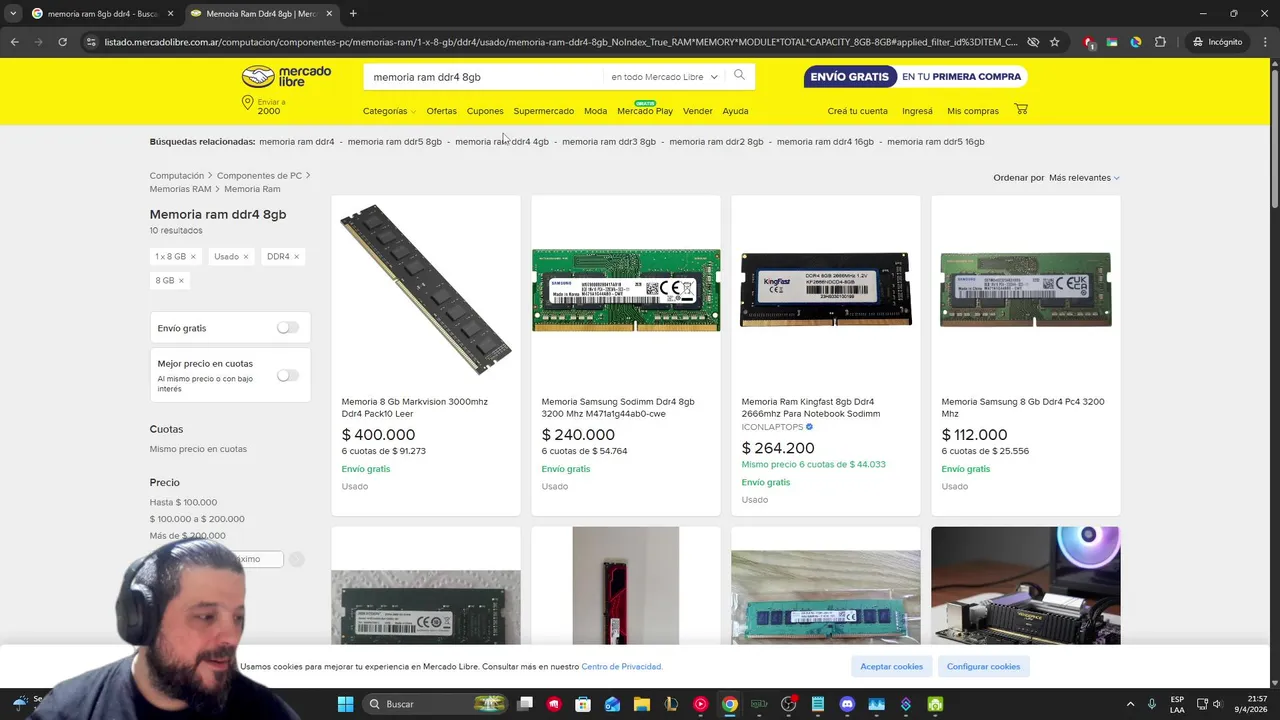Open the Chrome extensions puzzle icon
Viewport: 1280px width, 720px height.
(1160, 42)
